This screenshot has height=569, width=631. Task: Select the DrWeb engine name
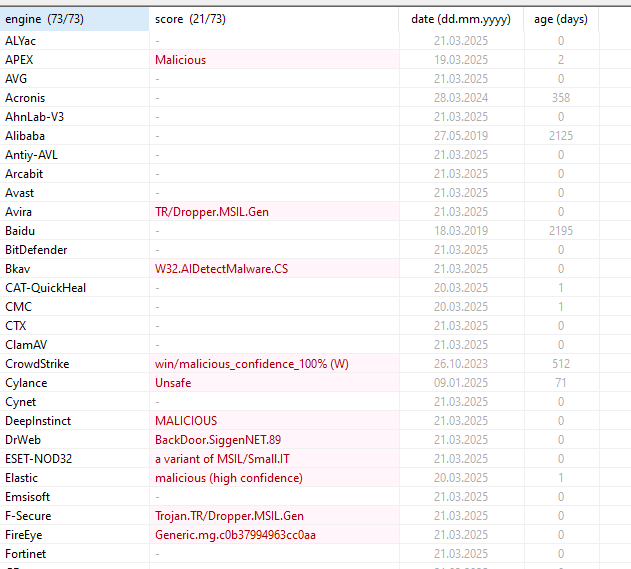coord(23,440)
